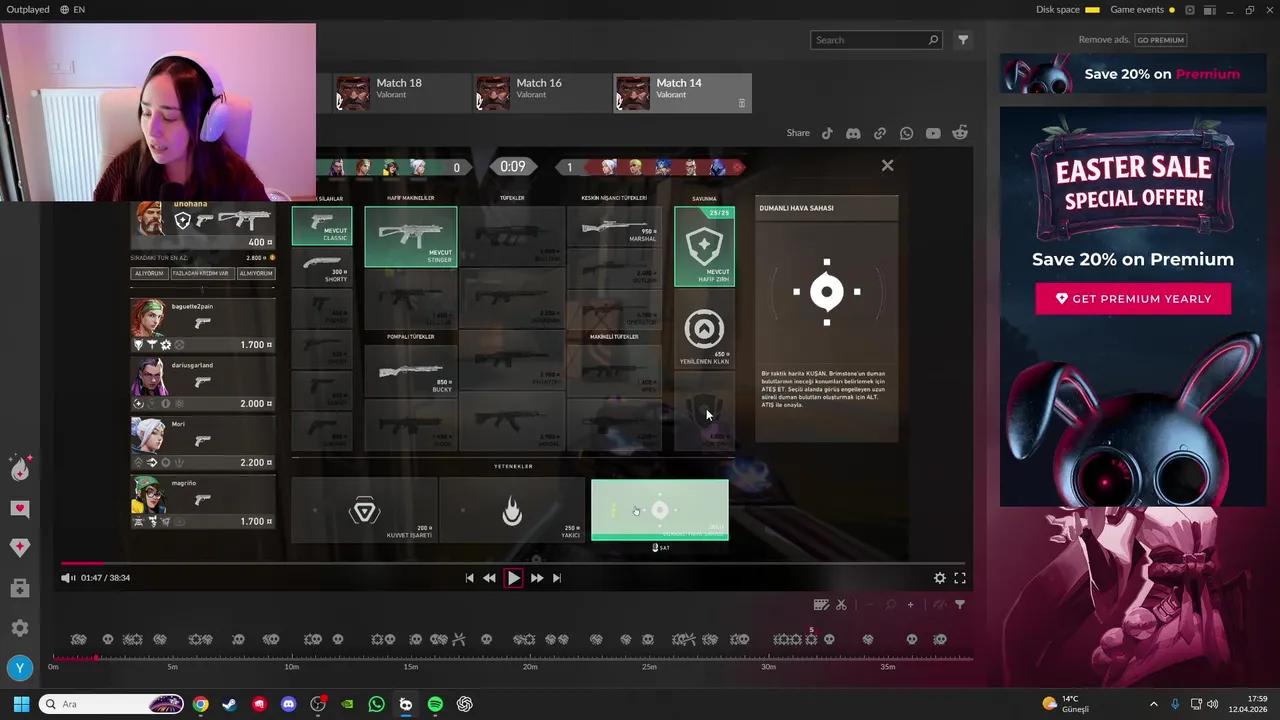
Task: Fast forward the video
Action: (537, 578)
